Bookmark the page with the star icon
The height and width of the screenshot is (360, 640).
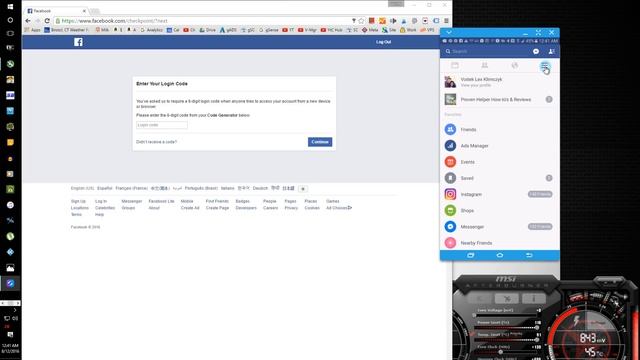[361, 21]
